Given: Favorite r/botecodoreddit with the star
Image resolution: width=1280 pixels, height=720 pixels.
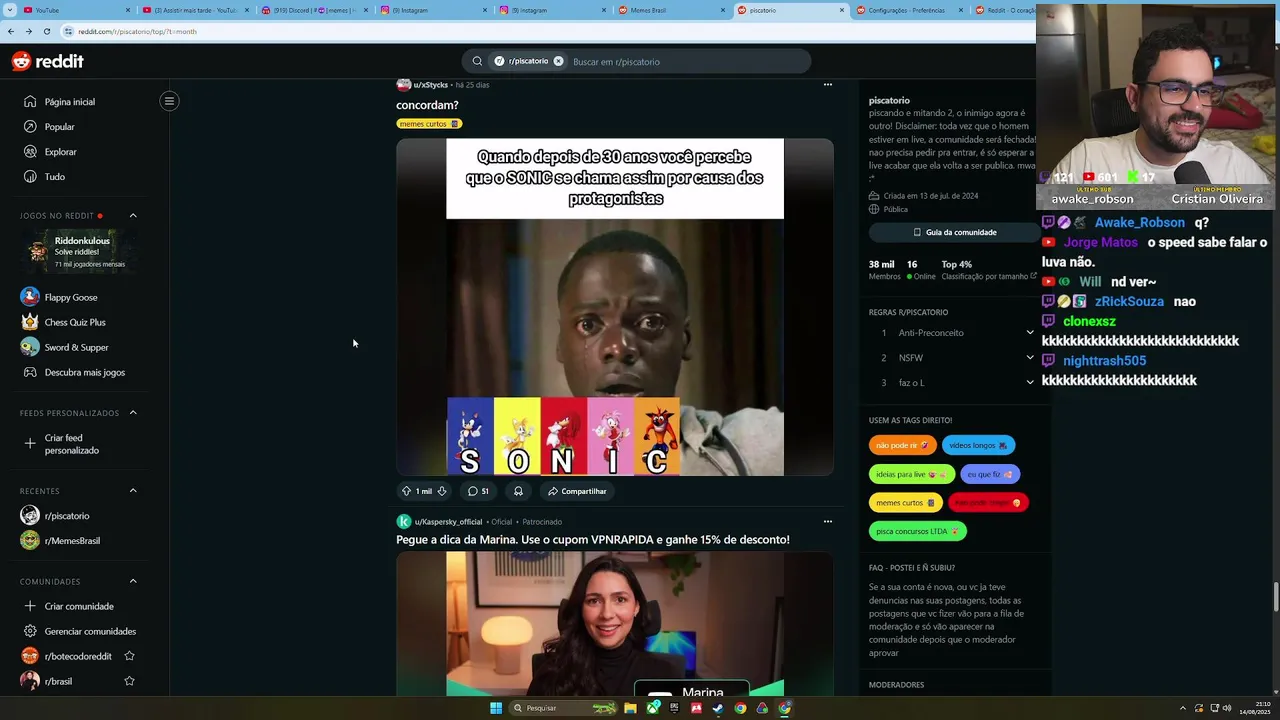Looking at the screenshot, I should [x=129, y=656].
